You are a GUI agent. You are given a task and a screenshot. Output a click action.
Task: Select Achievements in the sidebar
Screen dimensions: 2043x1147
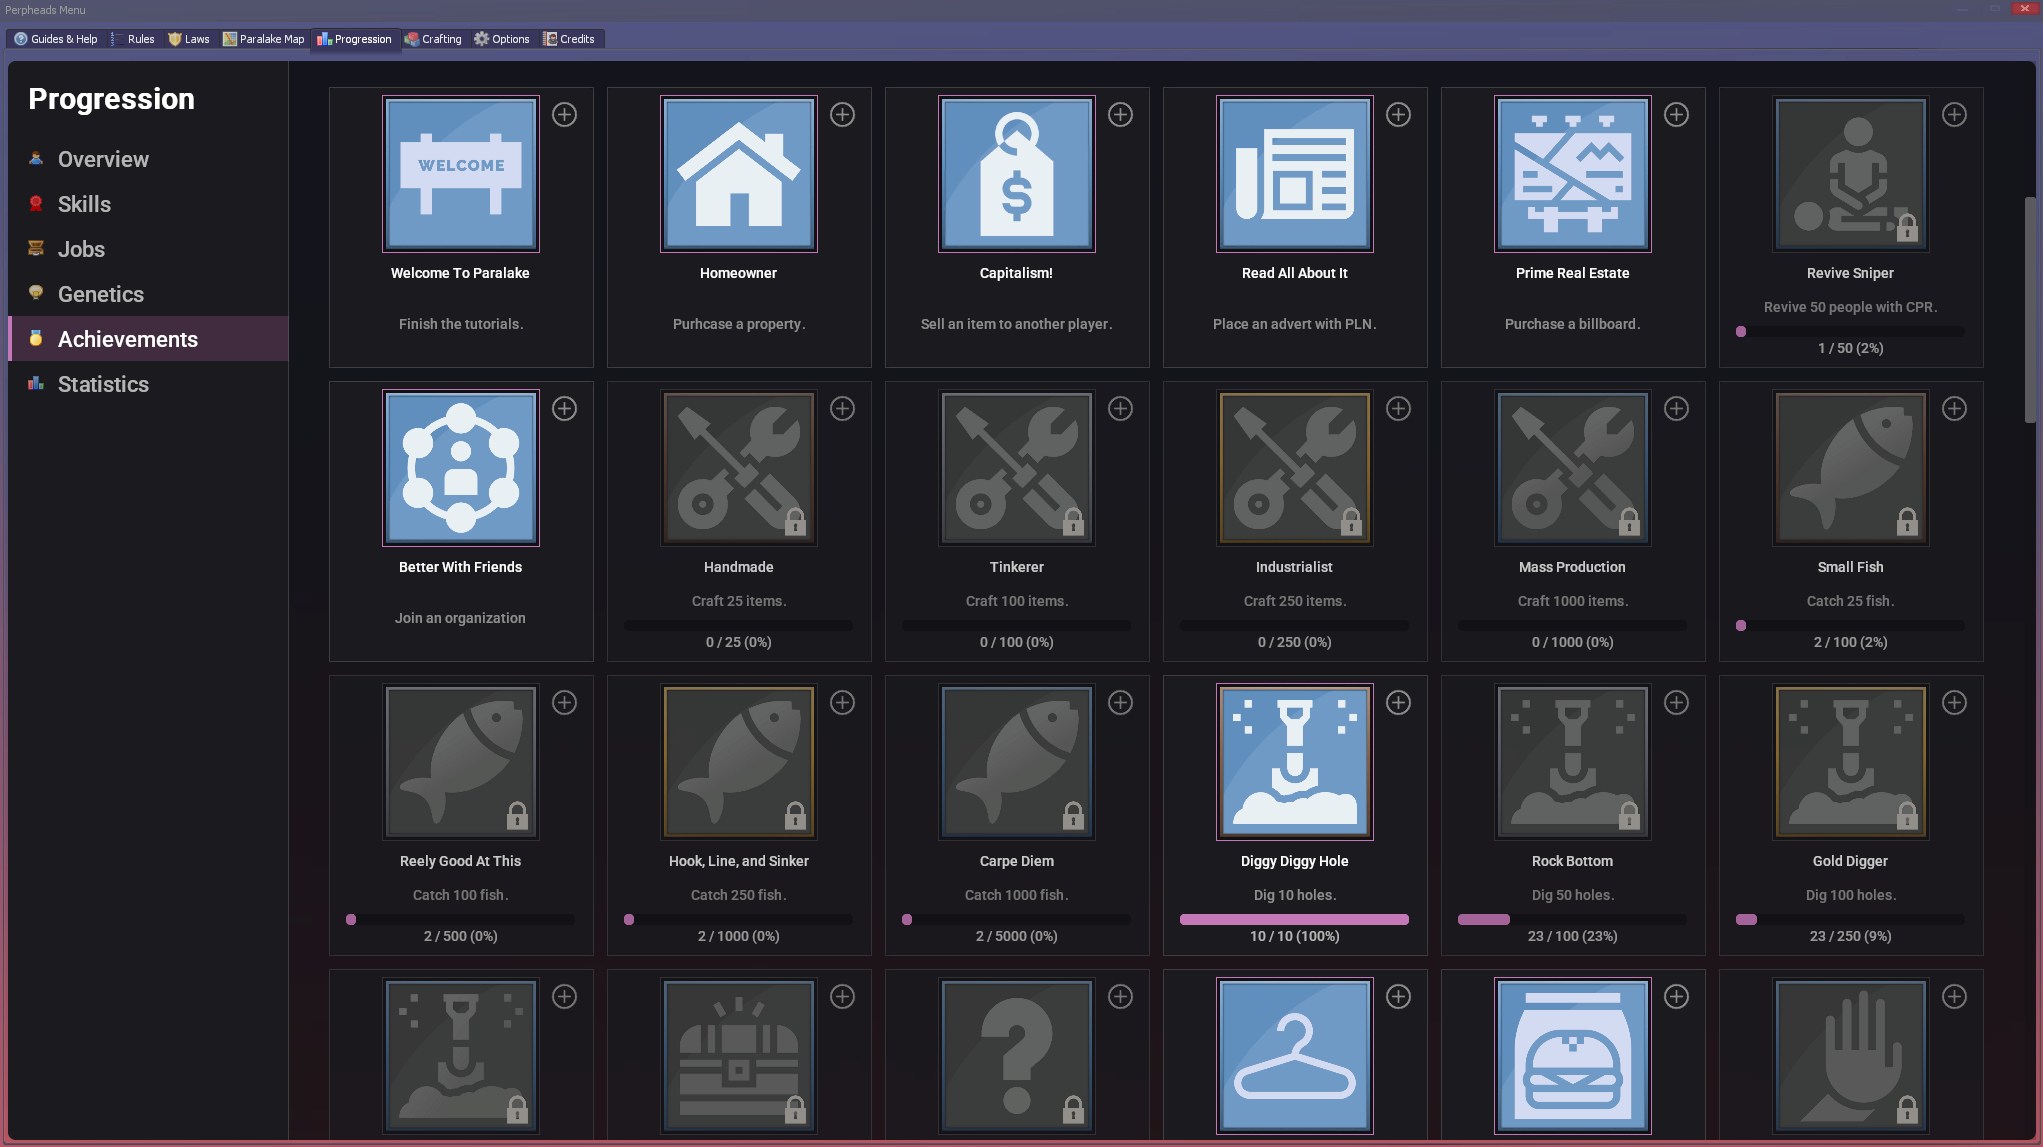(148, 339)
